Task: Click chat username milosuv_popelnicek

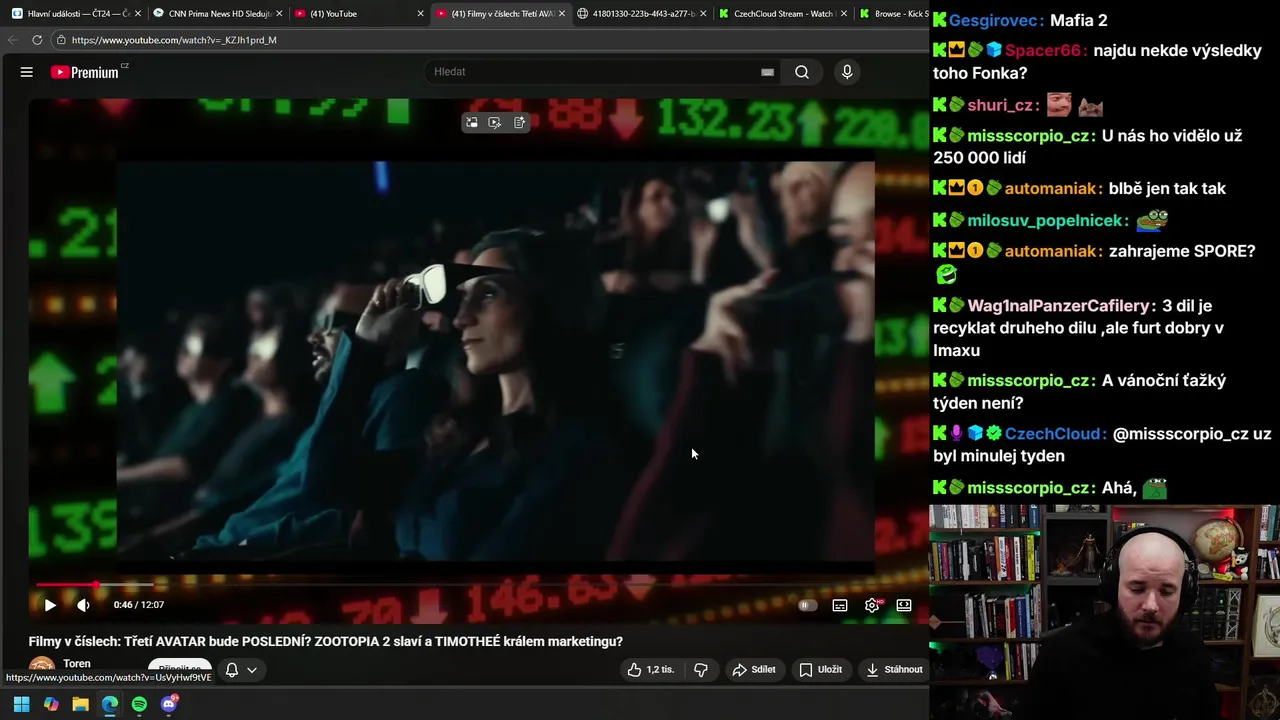Action: tap(1047, 220)
